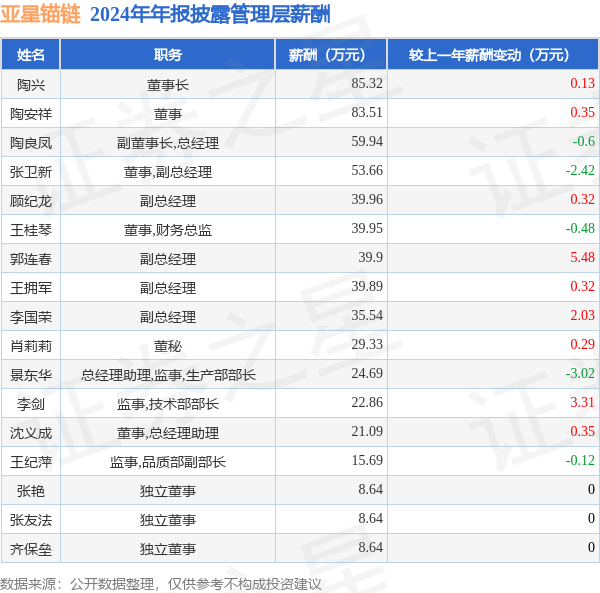
Task: Select the name cell 李剑
Action: point(31,404)
